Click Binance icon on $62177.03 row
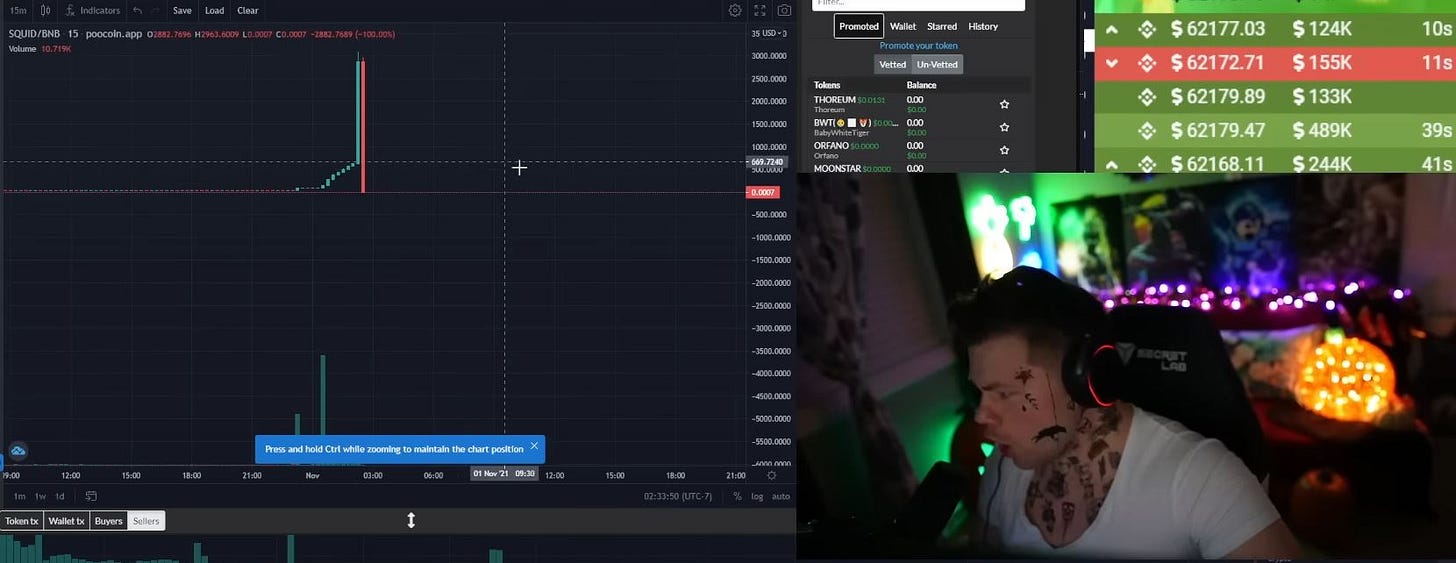 coord(1148,29)
